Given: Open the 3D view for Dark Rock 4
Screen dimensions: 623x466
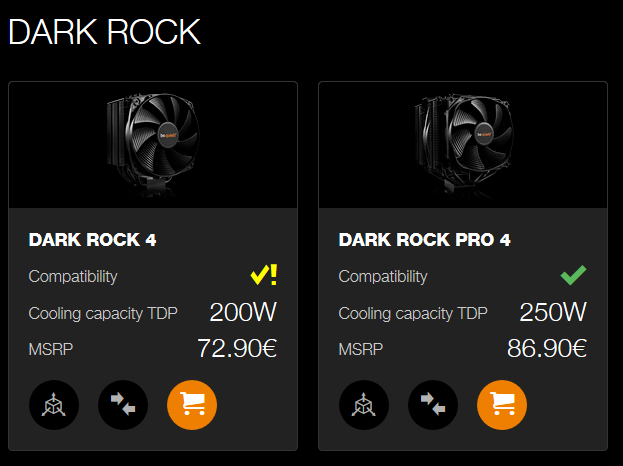Looking at the screenshot, I should [54, 405].
